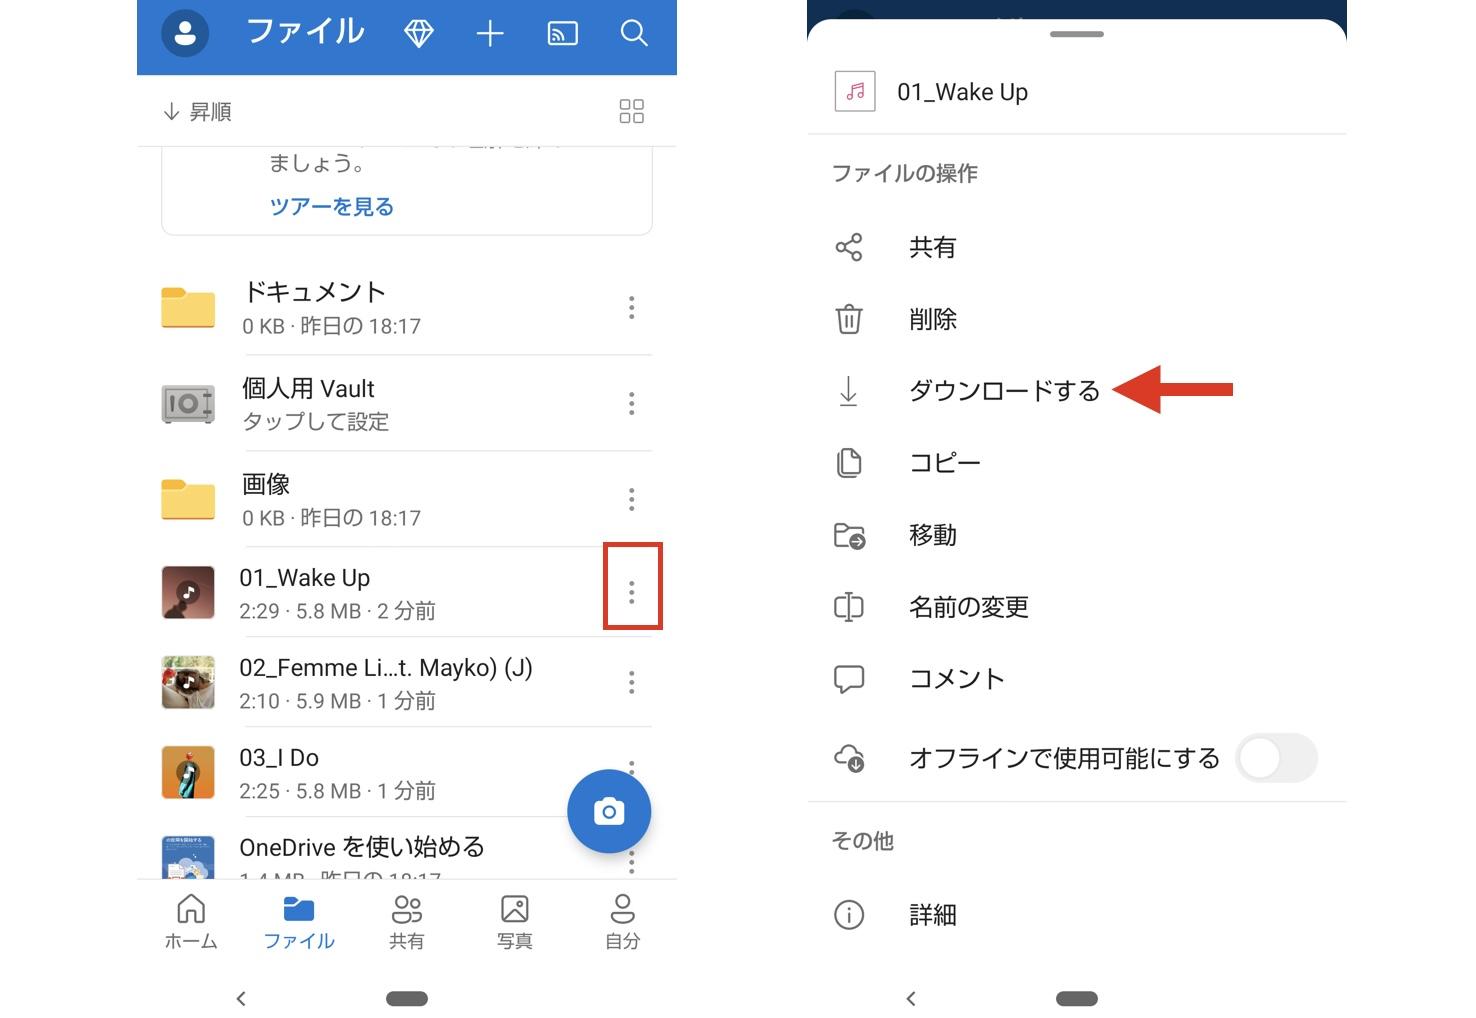The image size is (1476, 1018).
Task: Tap the cast screen icon
Action: [x=563, y=34]
